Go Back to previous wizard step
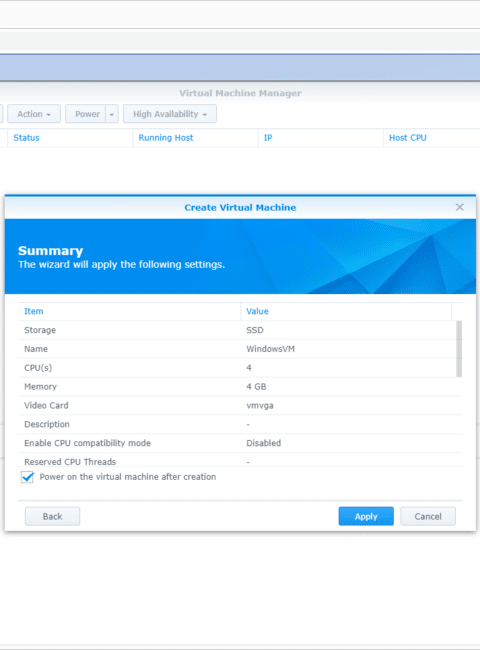480x650 pixels. [52, 517]
